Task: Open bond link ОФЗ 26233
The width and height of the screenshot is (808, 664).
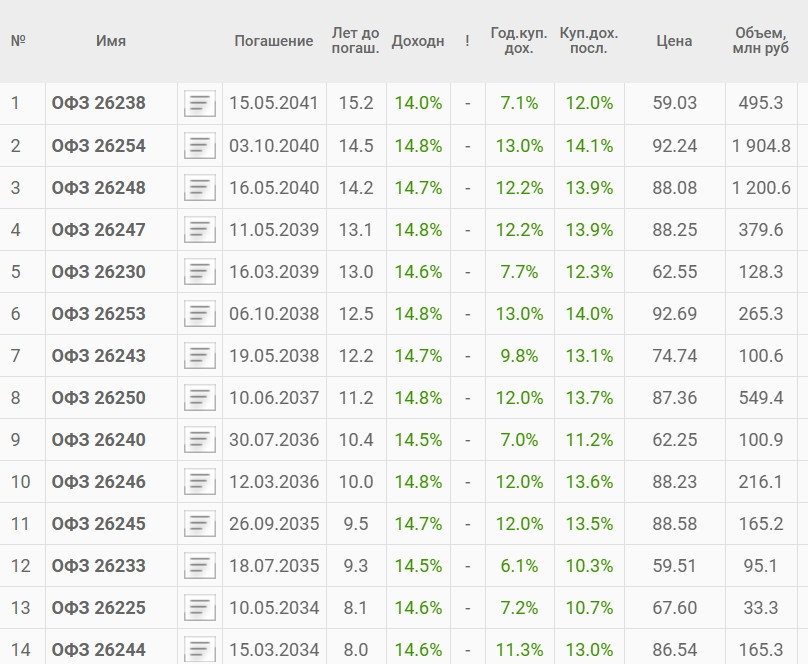Action: click(98, 566)
